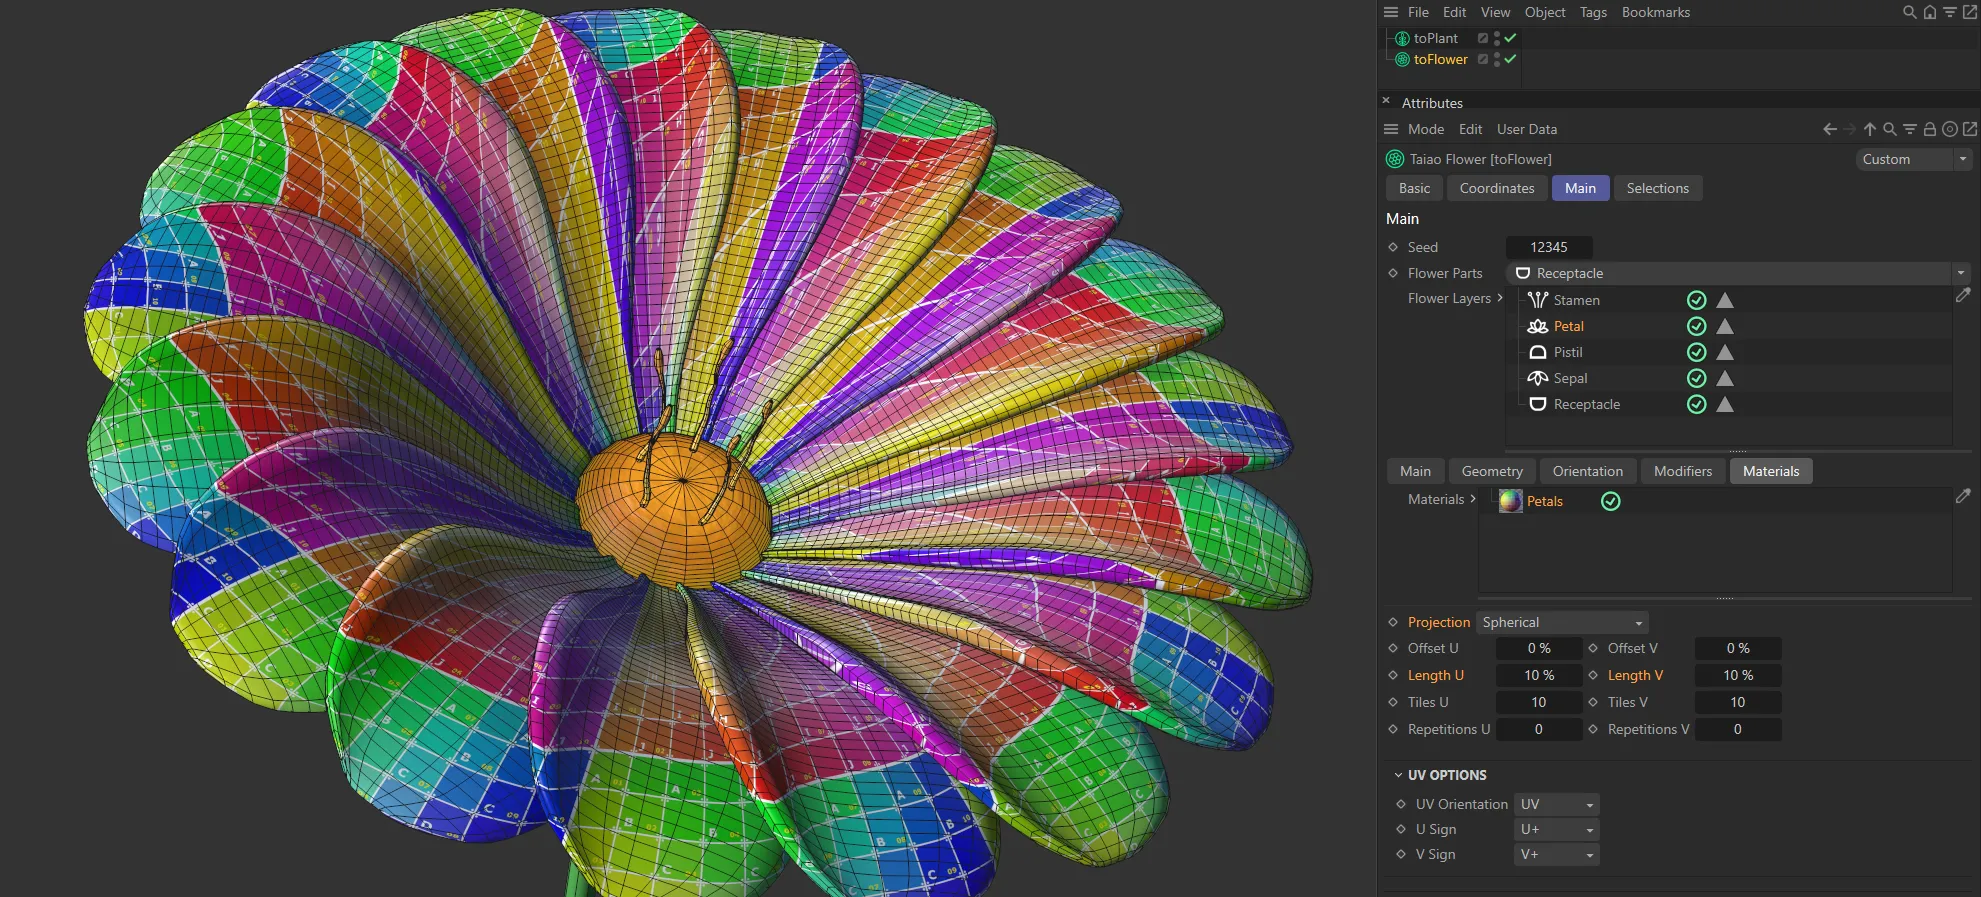
Task: Click the Seed value field
Action: (1549, 247)
